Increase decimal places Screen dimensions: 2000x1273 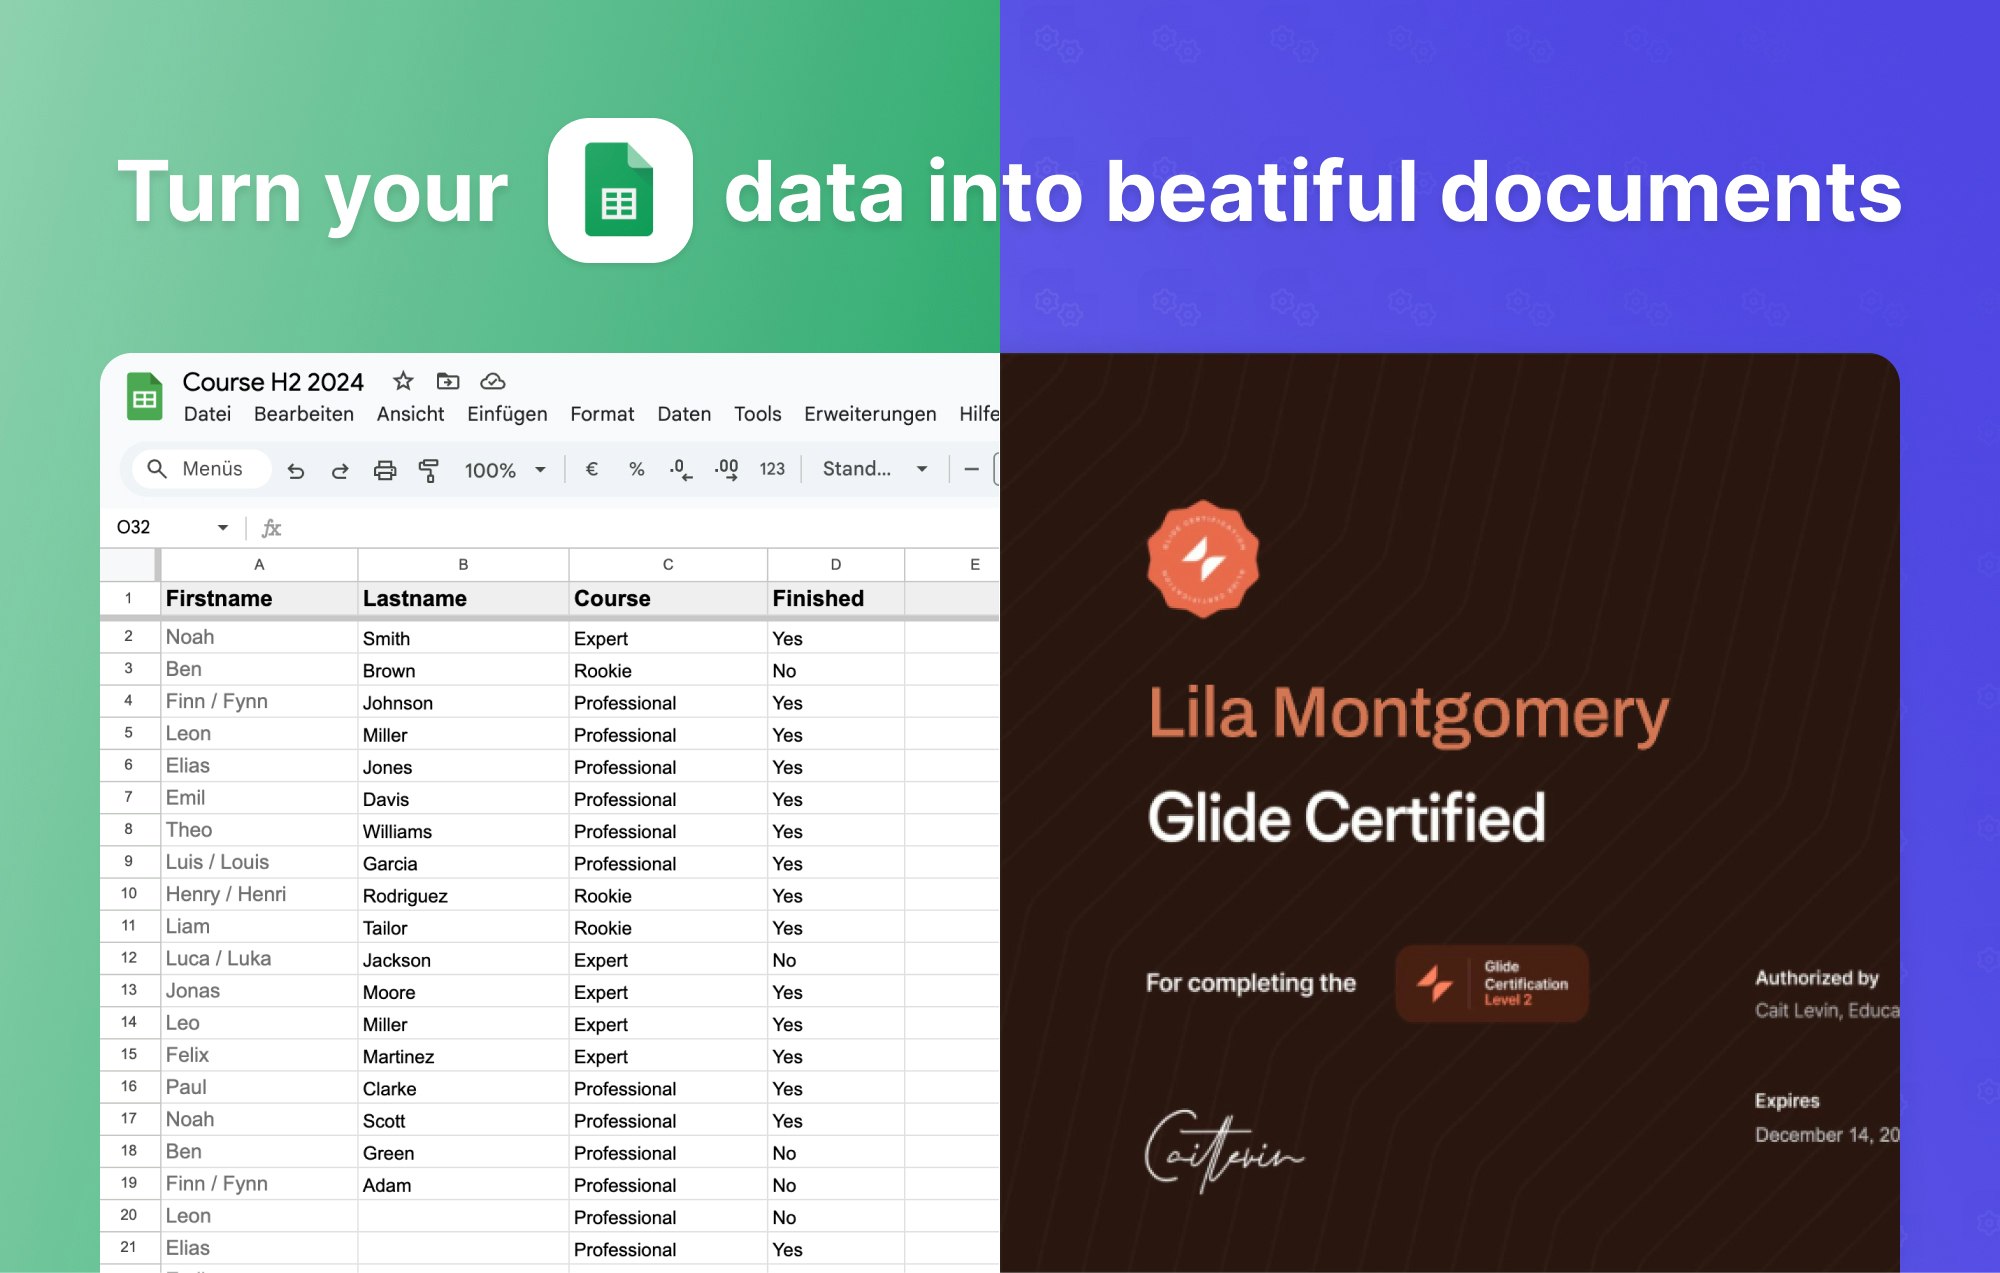727,470
